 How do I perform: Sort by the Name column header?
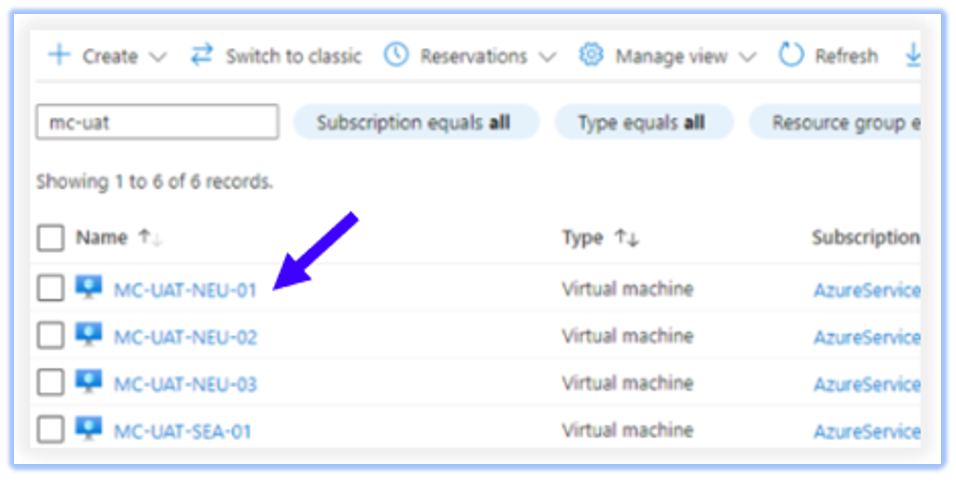pos(102,238)
